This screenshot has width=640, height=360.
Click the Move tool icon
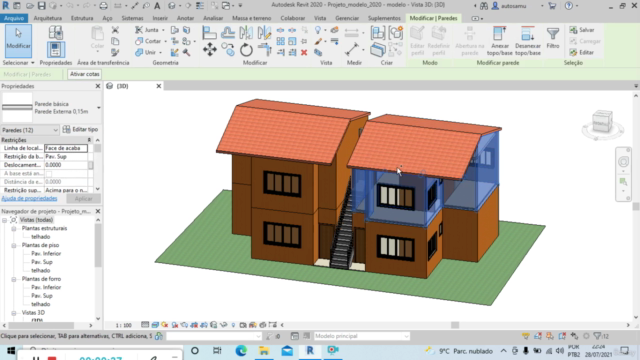(210, 50)
